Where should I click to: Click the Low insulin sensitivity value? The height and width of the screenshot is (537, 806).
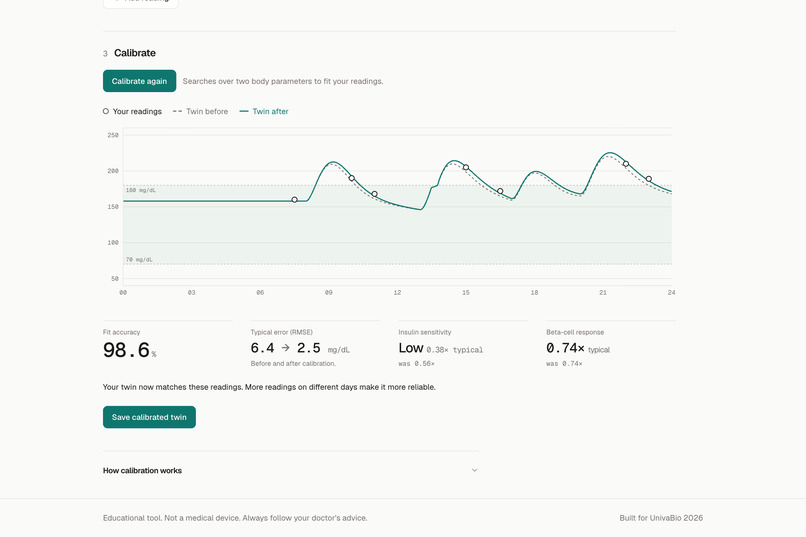point(411,348)
